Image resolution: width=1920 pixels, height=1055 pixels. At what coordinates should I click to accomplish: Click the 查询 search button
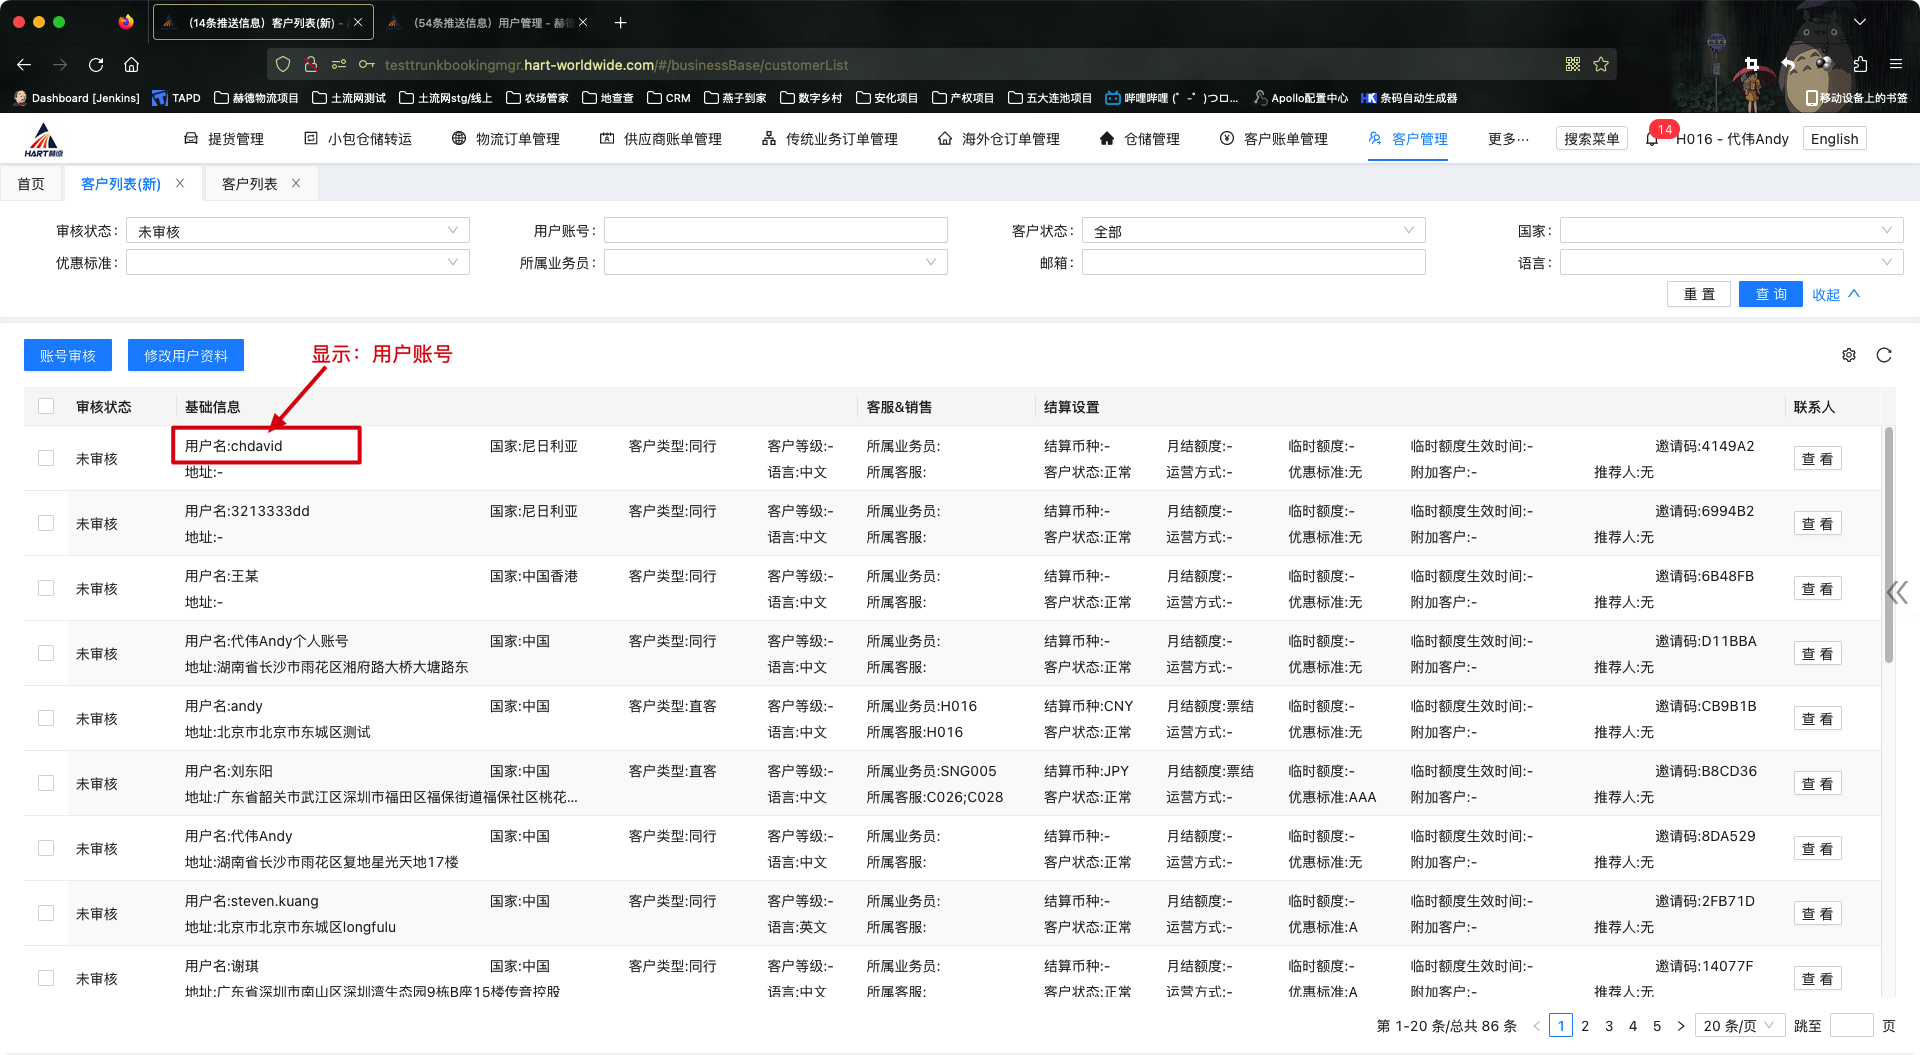click(x=1770, y=294)
